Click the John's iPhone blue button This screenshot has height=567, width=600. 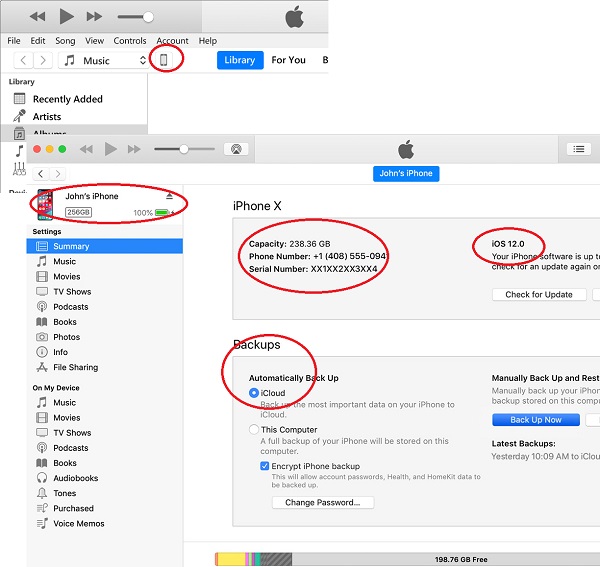pyautogui.click(x=406, y=174)
